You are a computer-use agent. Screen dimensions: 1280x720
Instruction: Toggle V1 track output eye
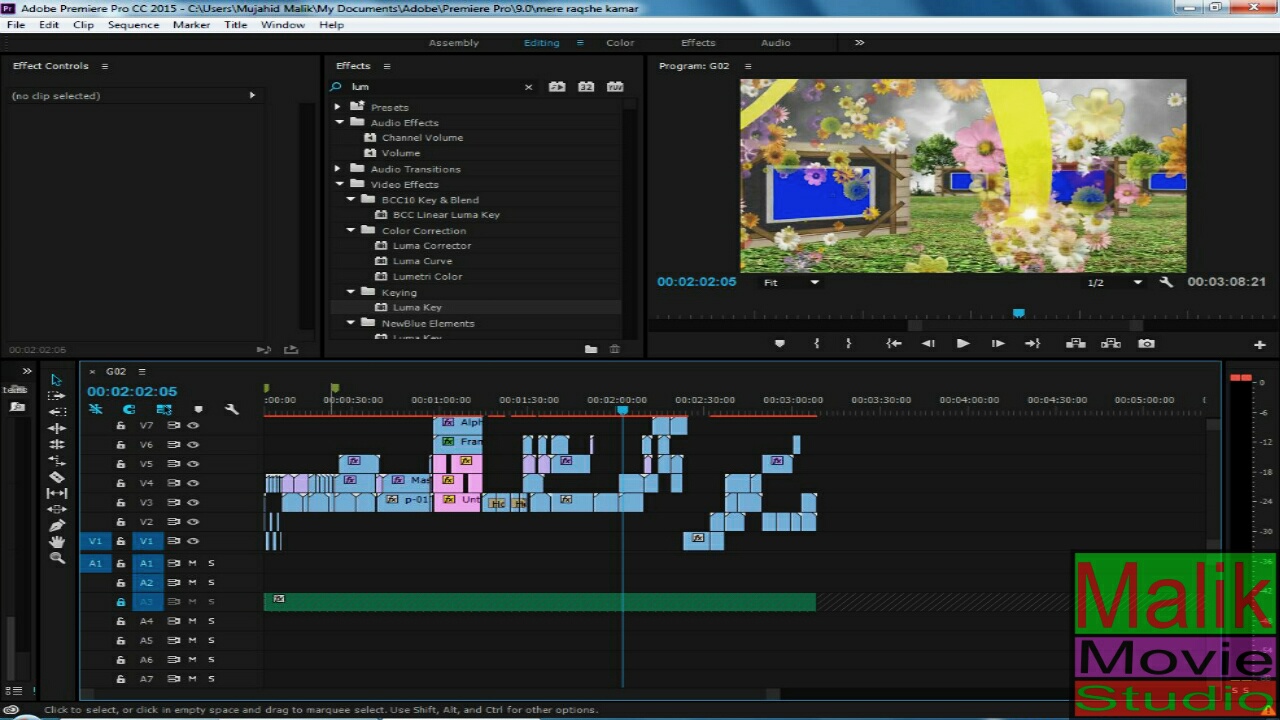pos(193,541)
